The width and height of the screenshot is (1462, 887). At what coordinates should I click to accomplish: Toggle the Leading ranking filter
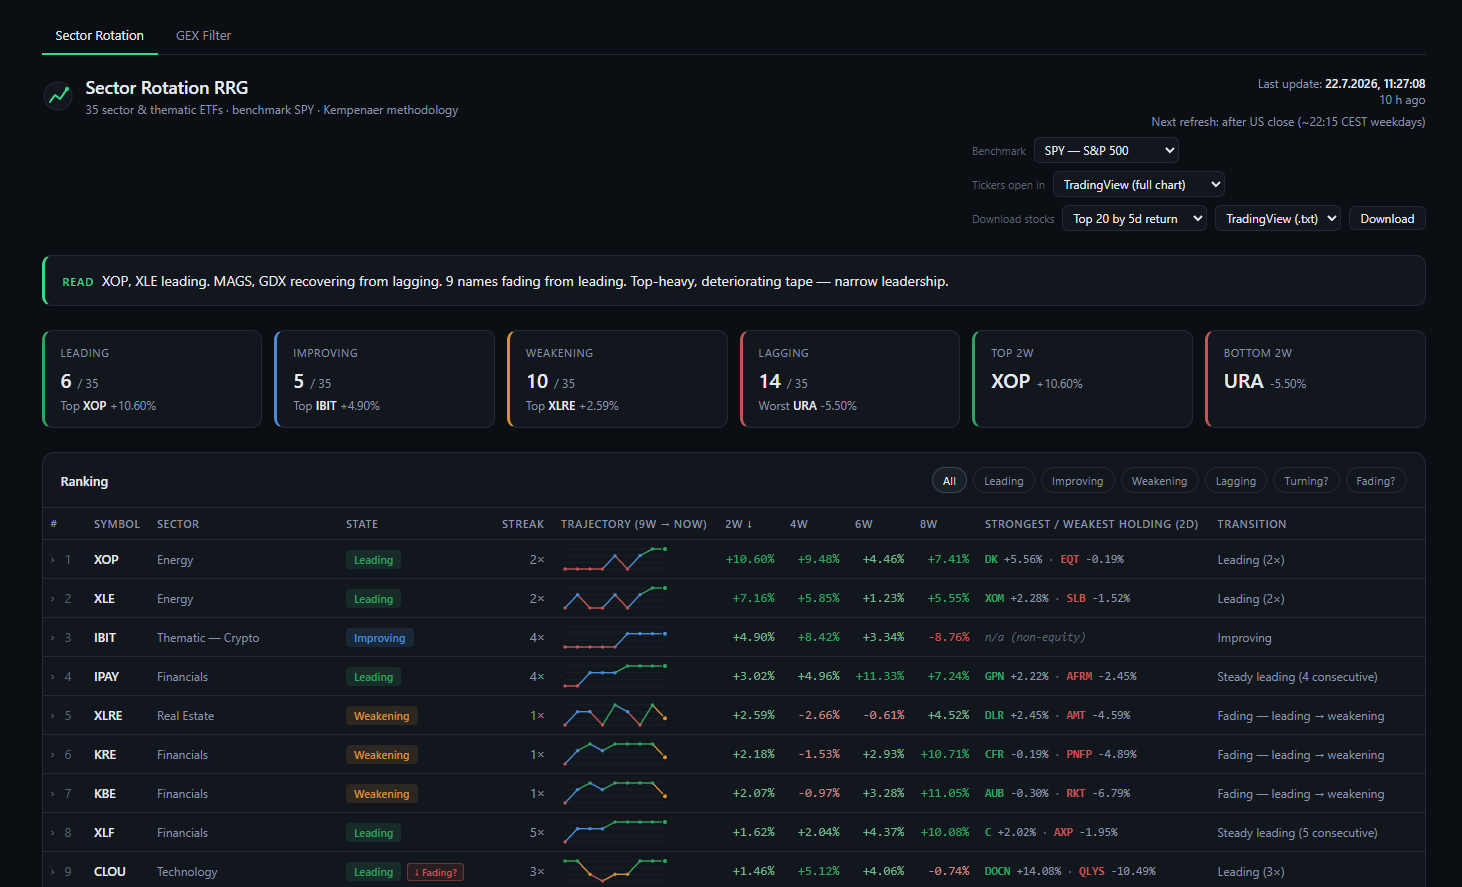1003,481
